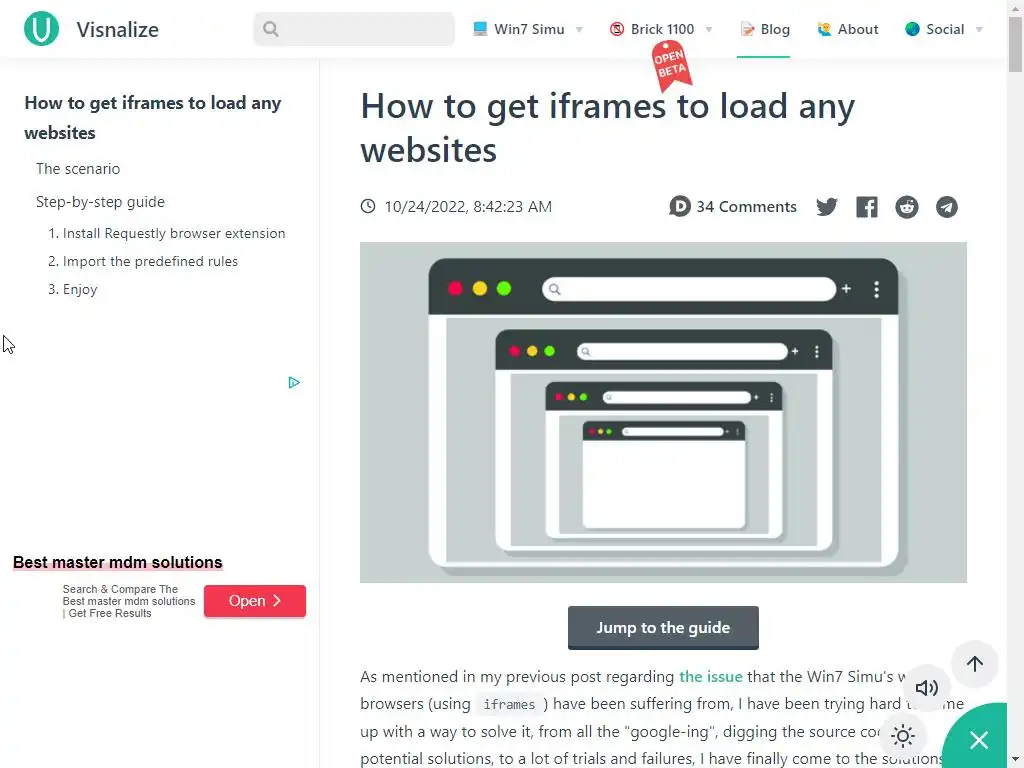Viewport: 1024px width, 768px height.
Task: Click the About menu icon
Action: tap(824, 29)
